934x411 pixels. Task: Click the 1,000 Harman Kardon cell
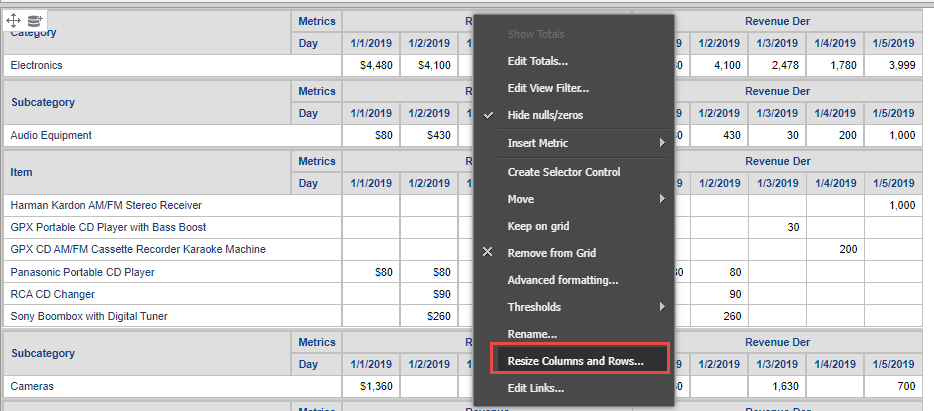pyautogui.click(x=893, y=206)
